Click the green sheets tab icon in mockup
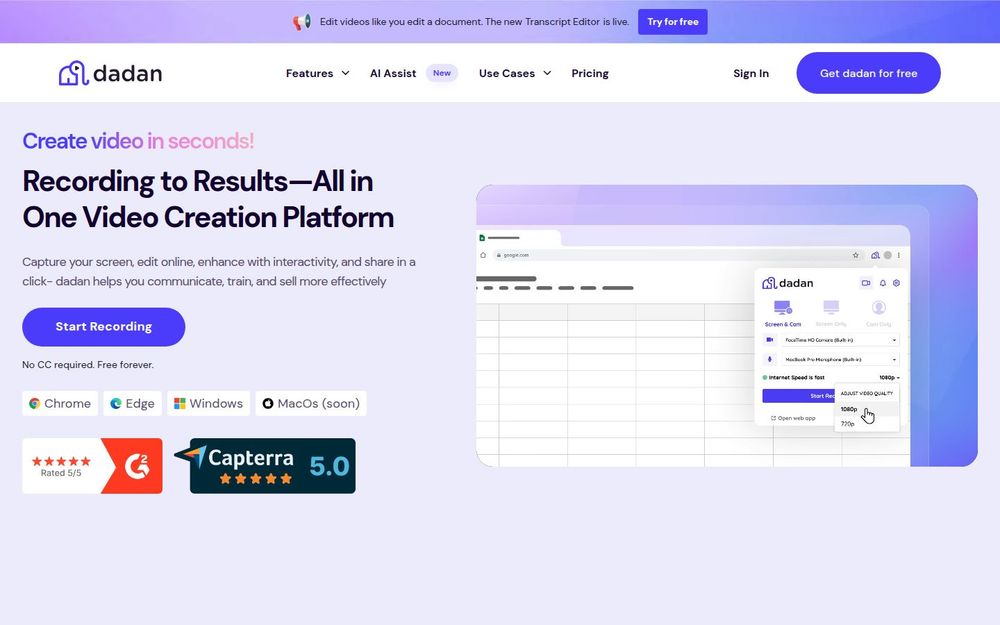Screen dimensions: 1000x625 482,238
